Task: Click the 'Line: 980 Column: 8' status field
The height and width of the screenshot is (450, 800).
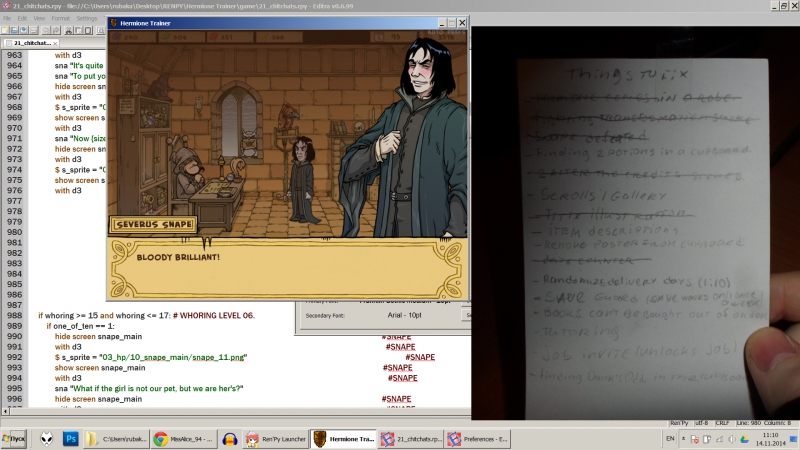Action: 764,423
